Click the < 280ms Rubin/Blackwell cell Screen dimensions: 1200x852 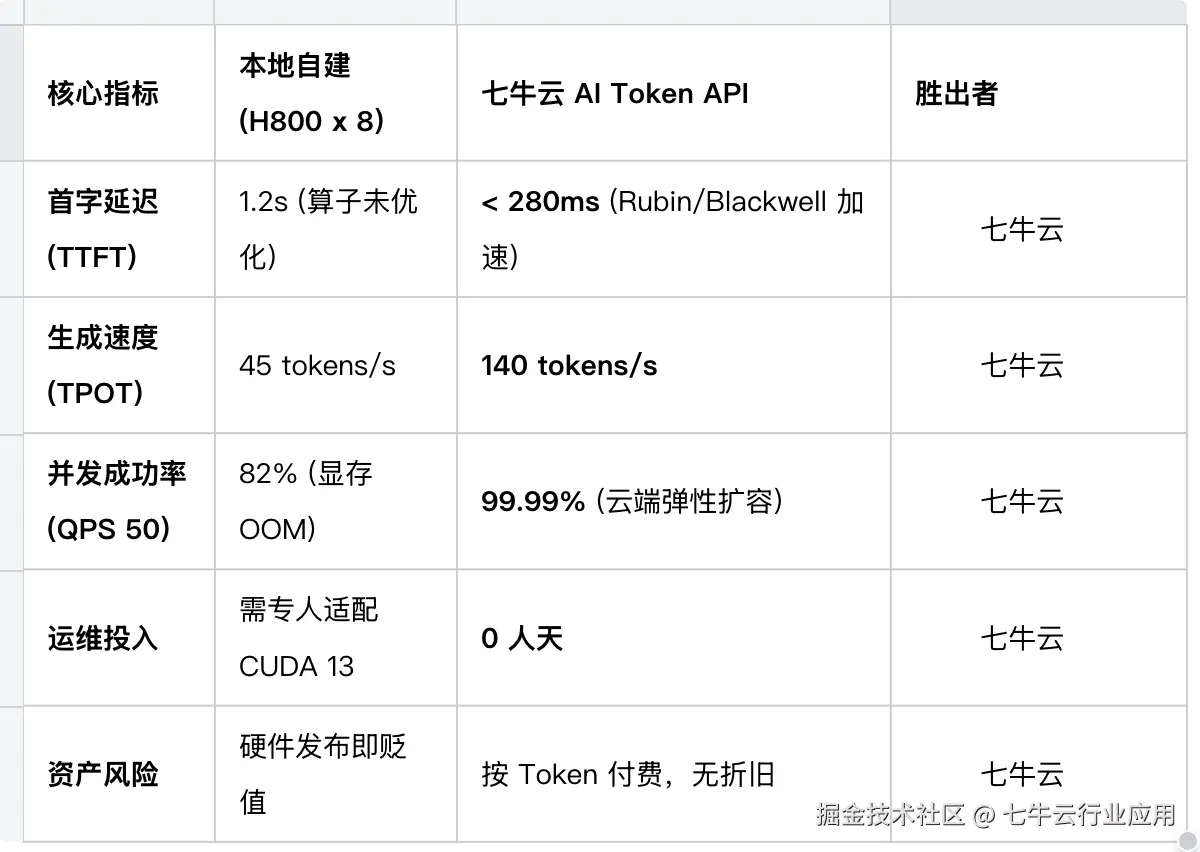[x=672, y=229]
